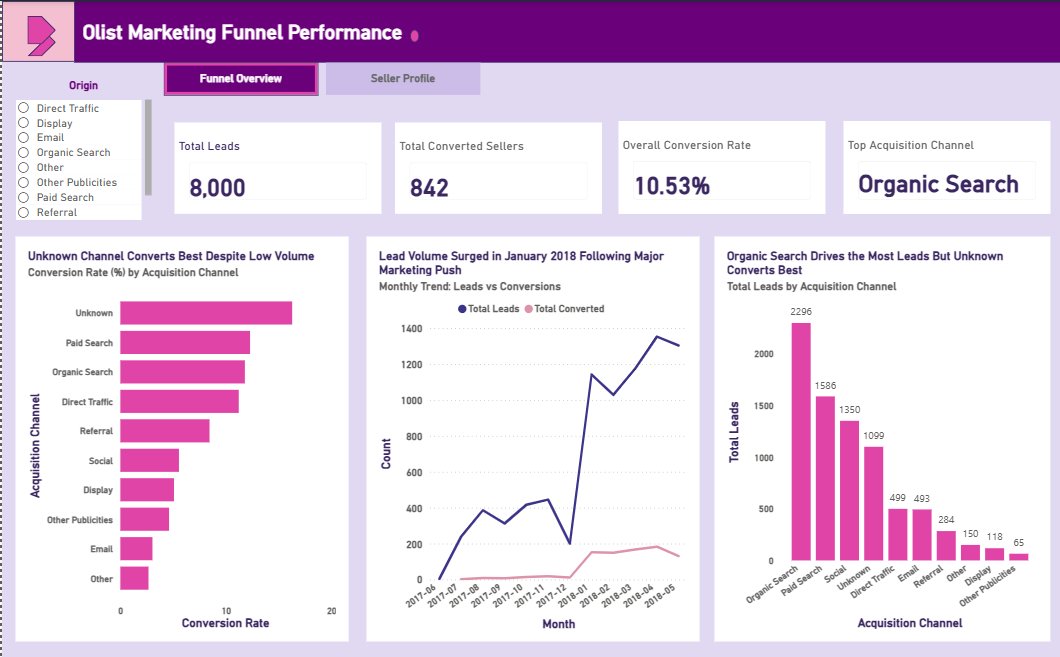Select the Paid Search origin radio button
The image size is (1060, 657).
click(24, 197)
